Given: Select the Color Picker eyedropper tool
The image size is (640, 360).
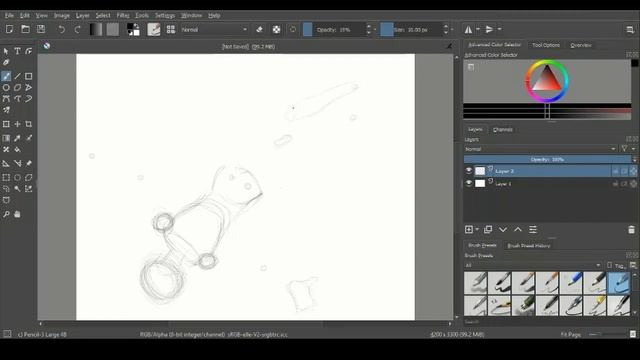Looking at the screenshot, I should [x=18, y=138].
